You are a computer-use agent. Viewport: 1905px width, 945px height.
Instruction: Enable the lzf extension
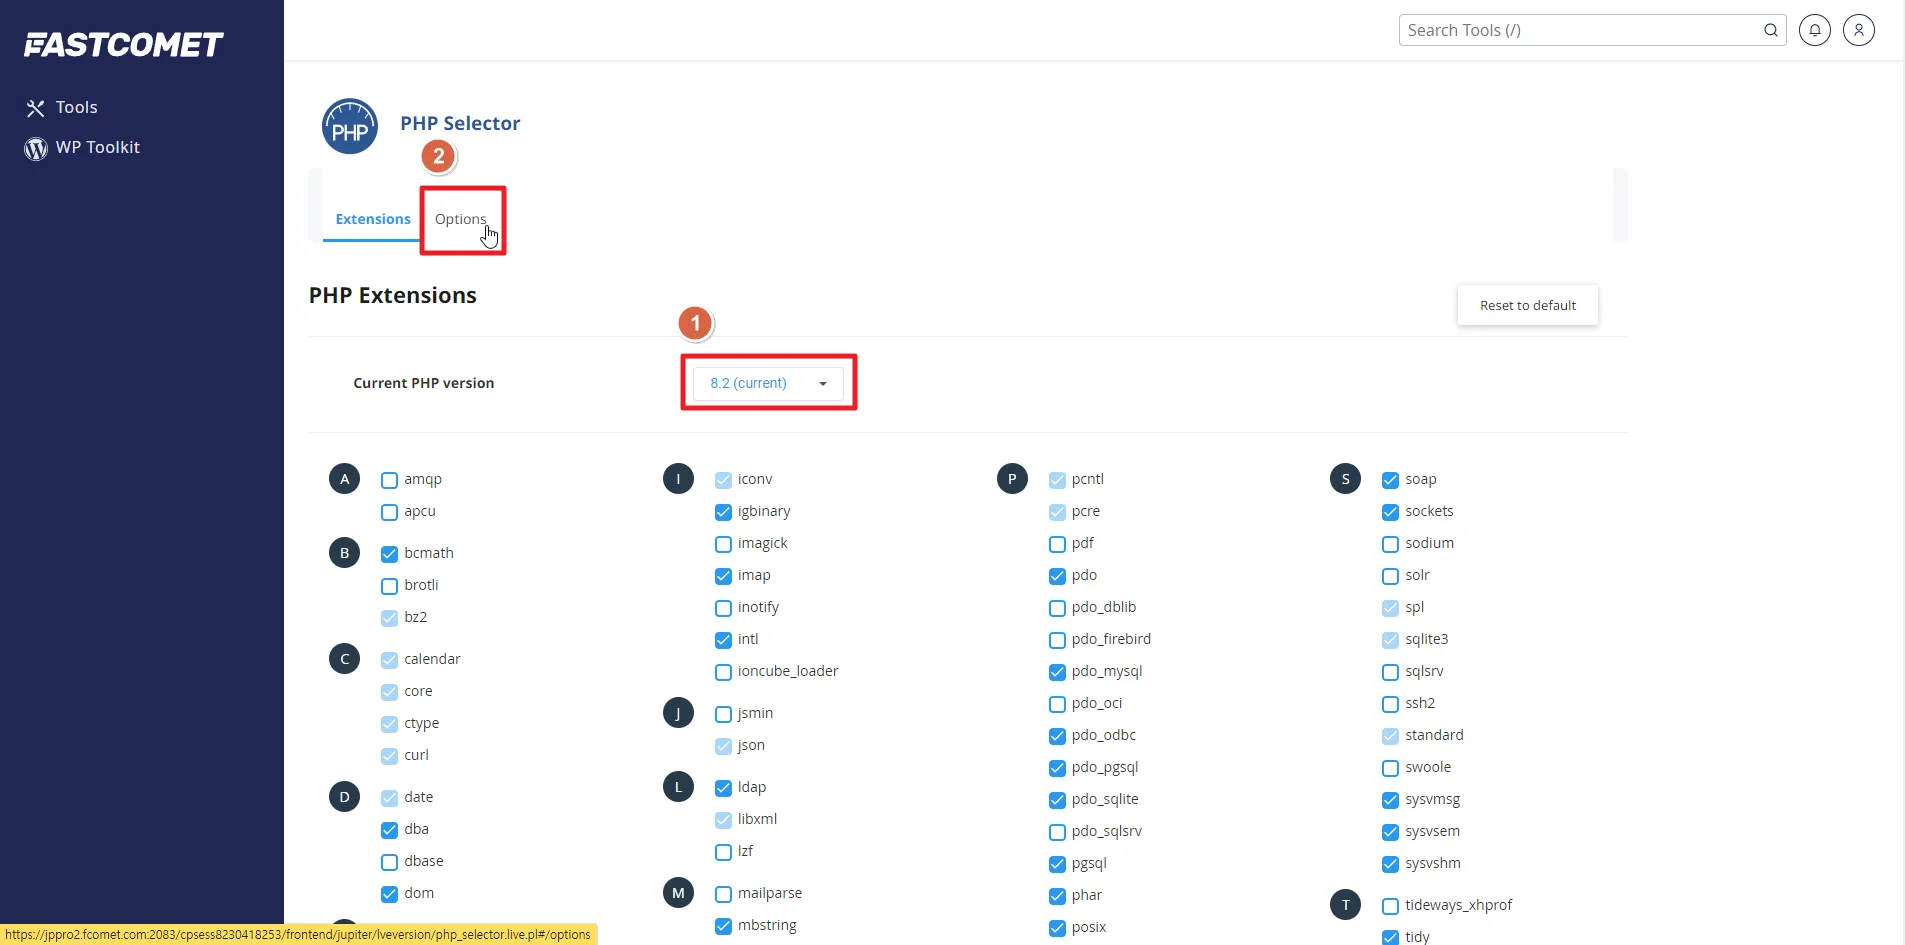pyautogui.click(x=723, y=852)
